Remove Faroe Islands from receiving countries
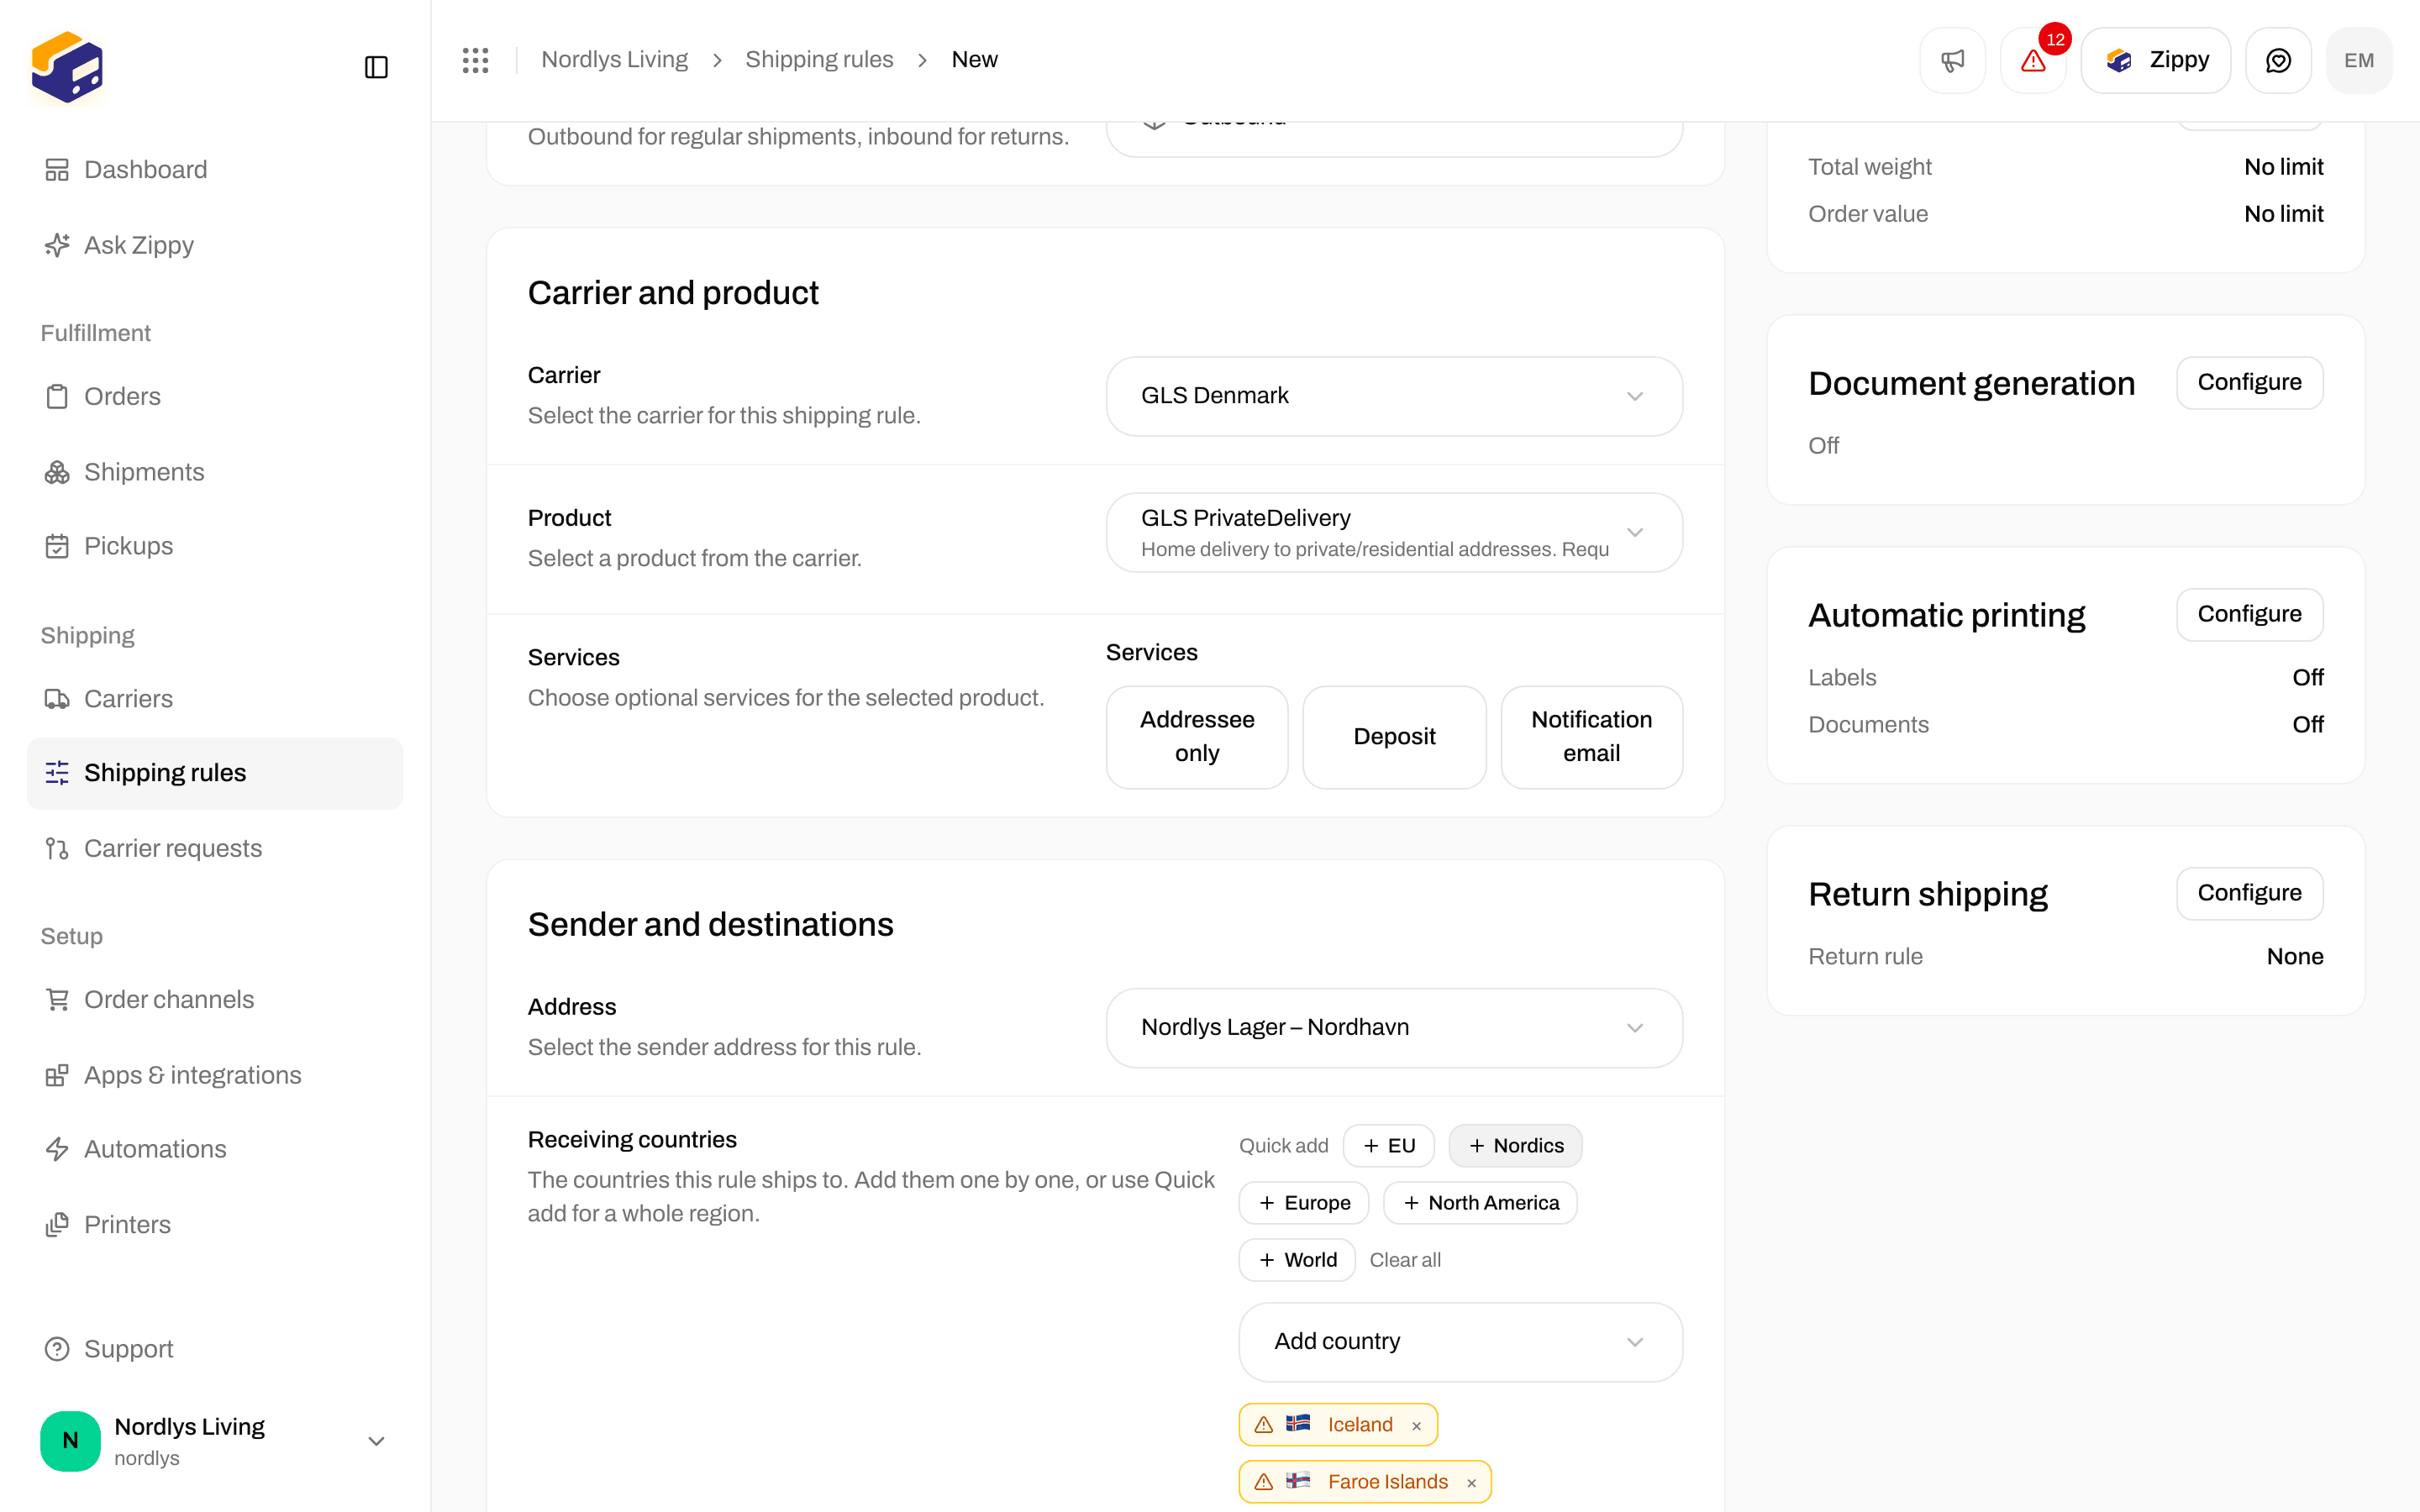Image resolution: width=2420 pixels, height=1512 pixels. [x=1471, y=1482]
